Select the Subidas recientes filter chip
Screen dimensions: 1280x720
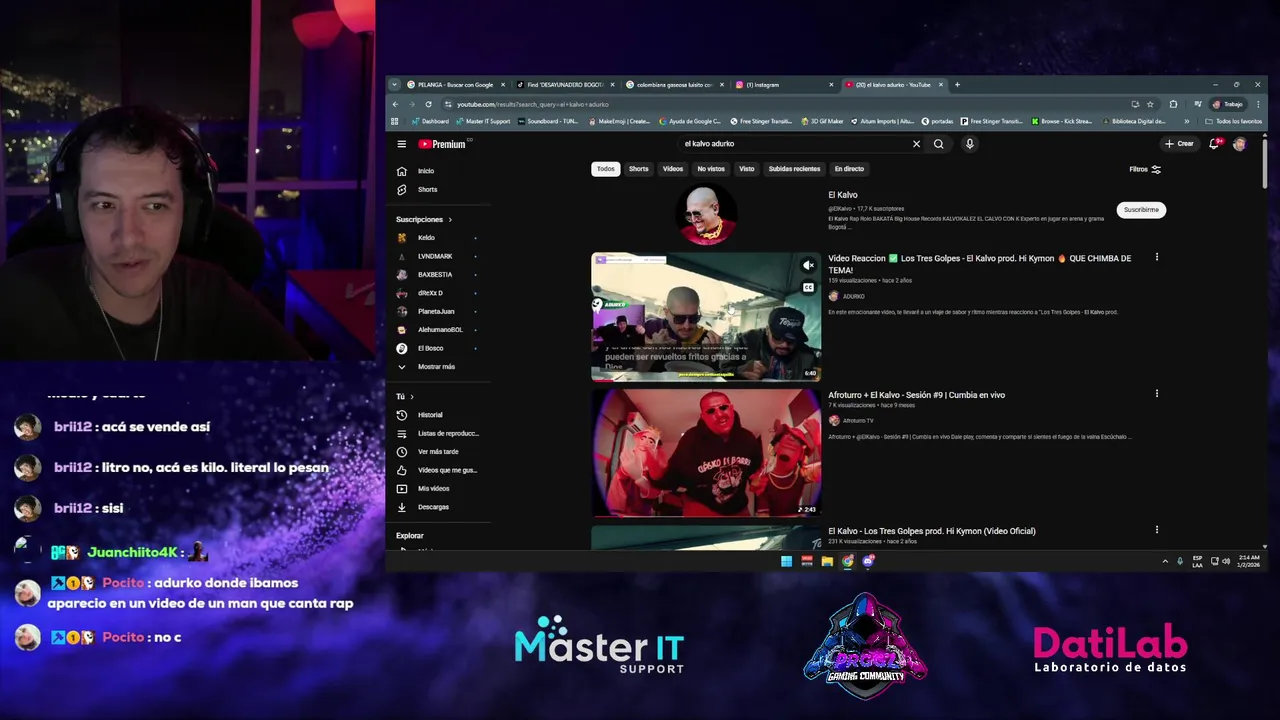(794, 169)
